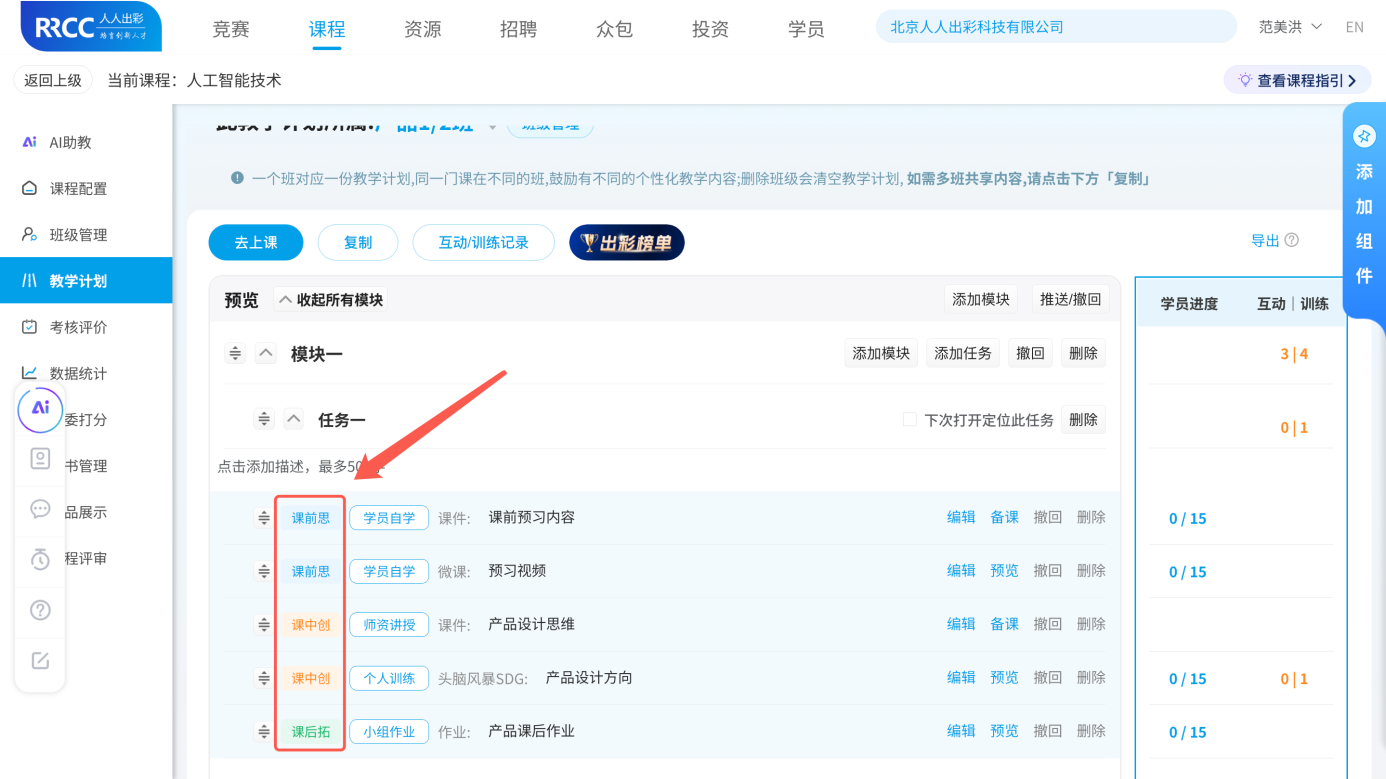The image size is (1386, 779).
Task: Click drag handle of 产品设计思维 row
Action: click(x=264, y=624)
